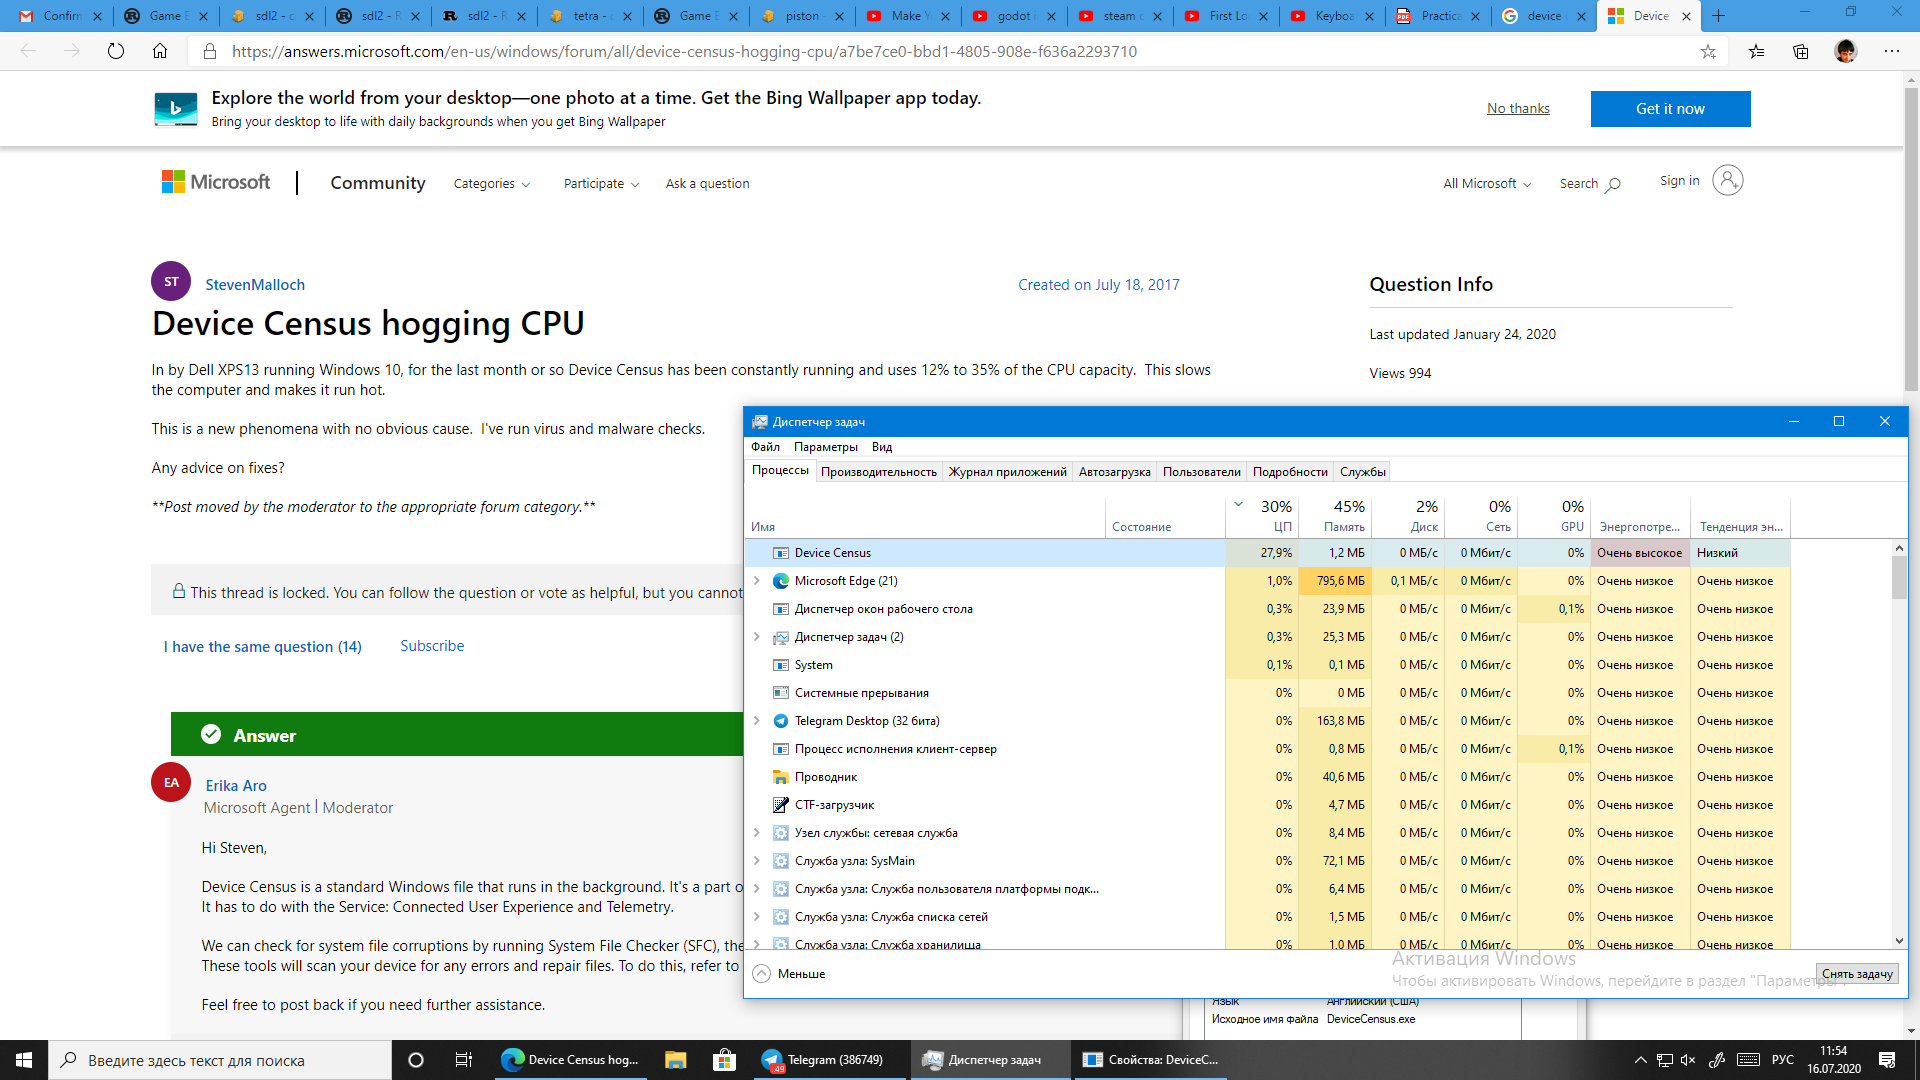Switch to the Пользователи tab
1920x1080 pixels.
click(1202, 472)
